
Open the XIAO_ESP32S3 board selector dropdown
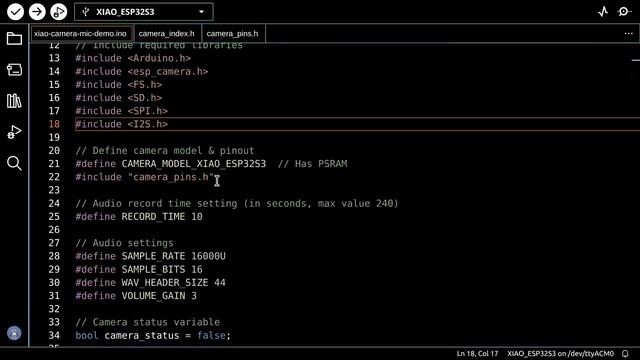pyautogui.click(x=144, y=12)
